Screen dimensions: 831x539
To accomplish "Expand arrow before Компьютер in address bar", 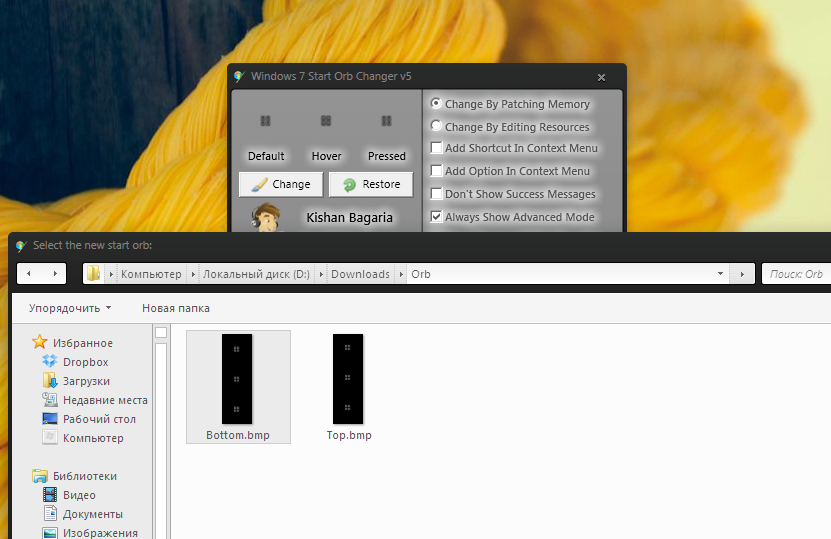I will tap(111, 274).
